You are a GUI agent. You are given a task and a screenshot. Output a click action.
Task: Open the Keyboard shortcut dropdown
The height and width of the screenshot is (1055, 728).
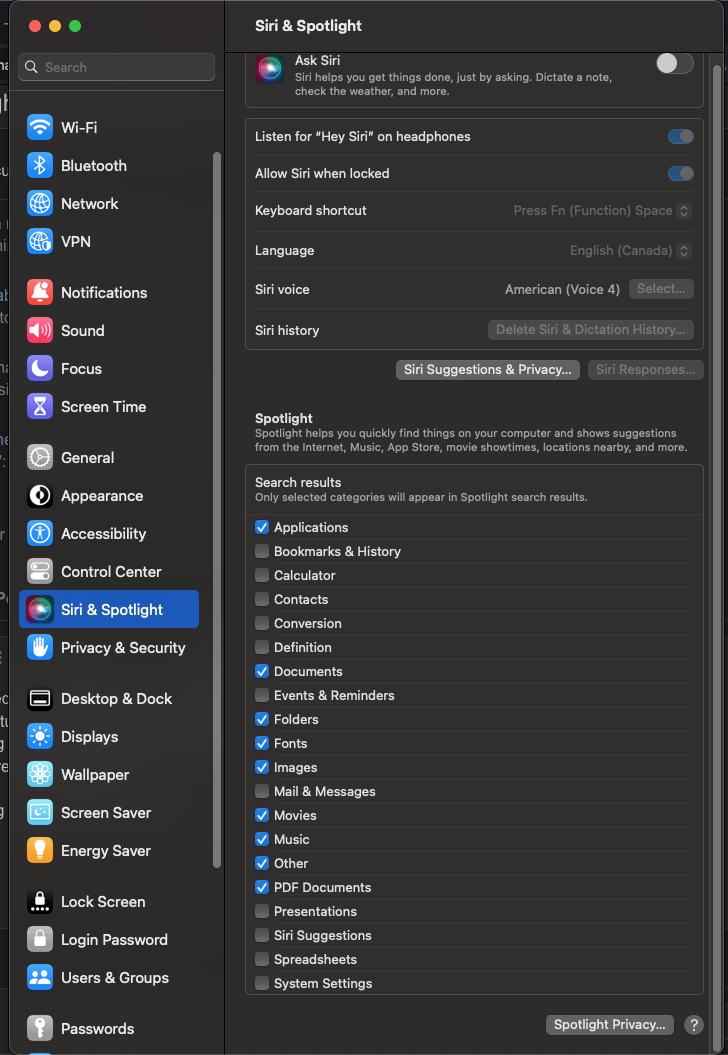point(602,211)
